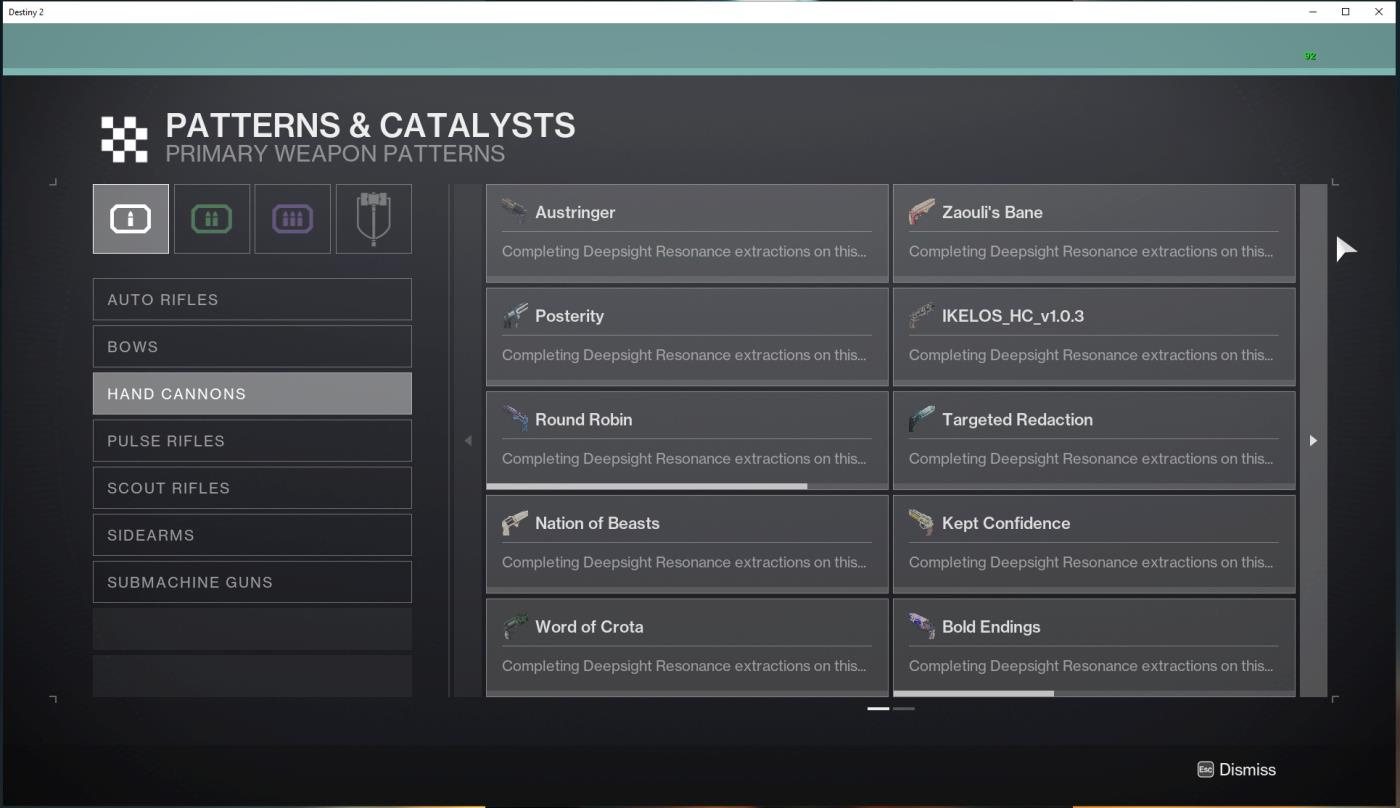Click the Primary Weapon Patterns subtitle
The width and height of the screenshot is (1400, 808).
(x=335, y=154)
